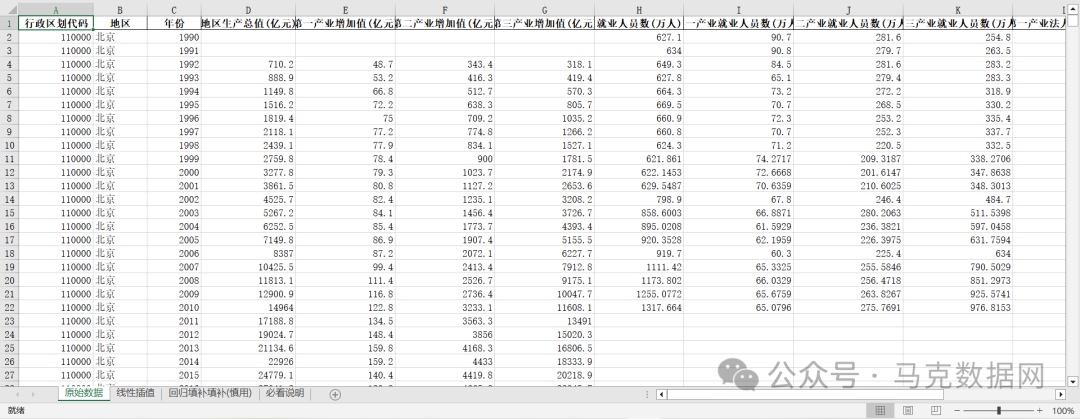
Task: Select the cell with value 1317.664
Action: click(639, 307)
